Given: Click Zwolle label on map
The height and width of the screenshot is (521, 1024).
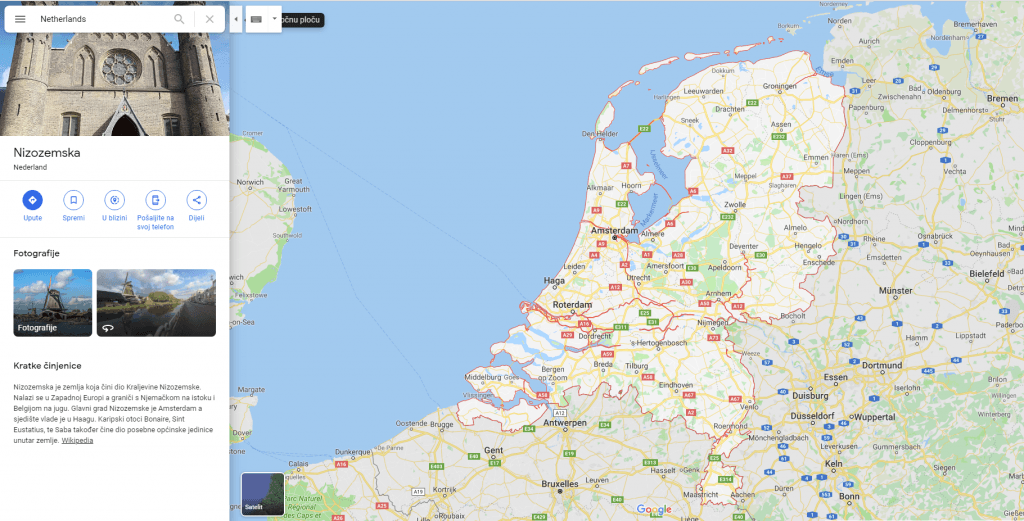Looking at the screenshot, I should coord(735,204).
